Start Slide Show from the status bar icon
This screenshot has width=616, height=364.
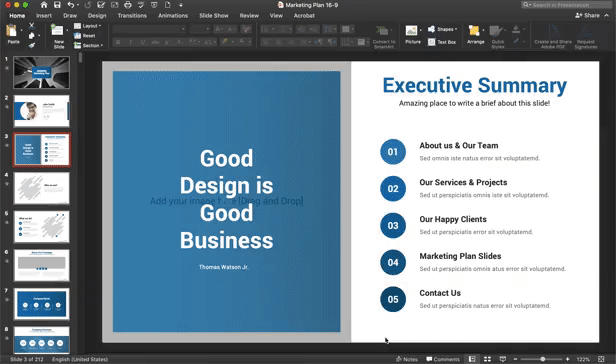point(502,359)
